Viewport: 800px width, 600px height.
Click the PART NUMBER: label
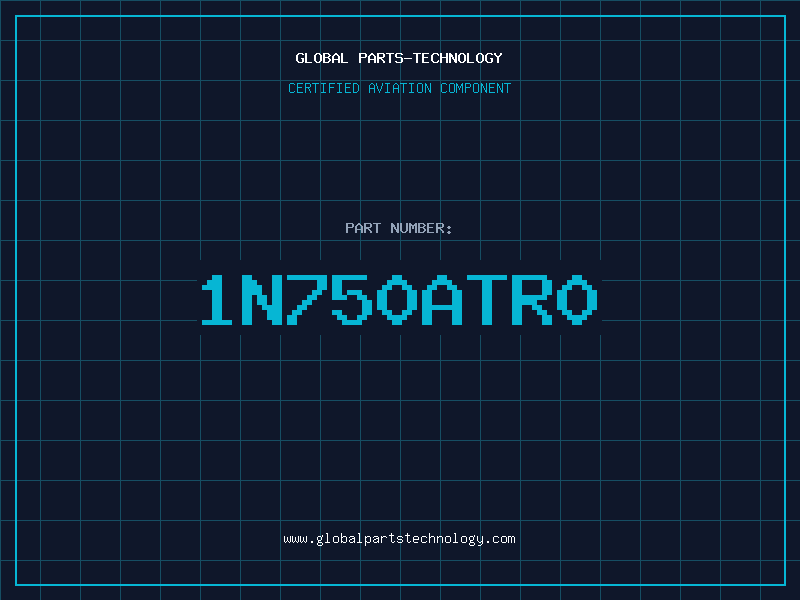click(x=399, y=228)
